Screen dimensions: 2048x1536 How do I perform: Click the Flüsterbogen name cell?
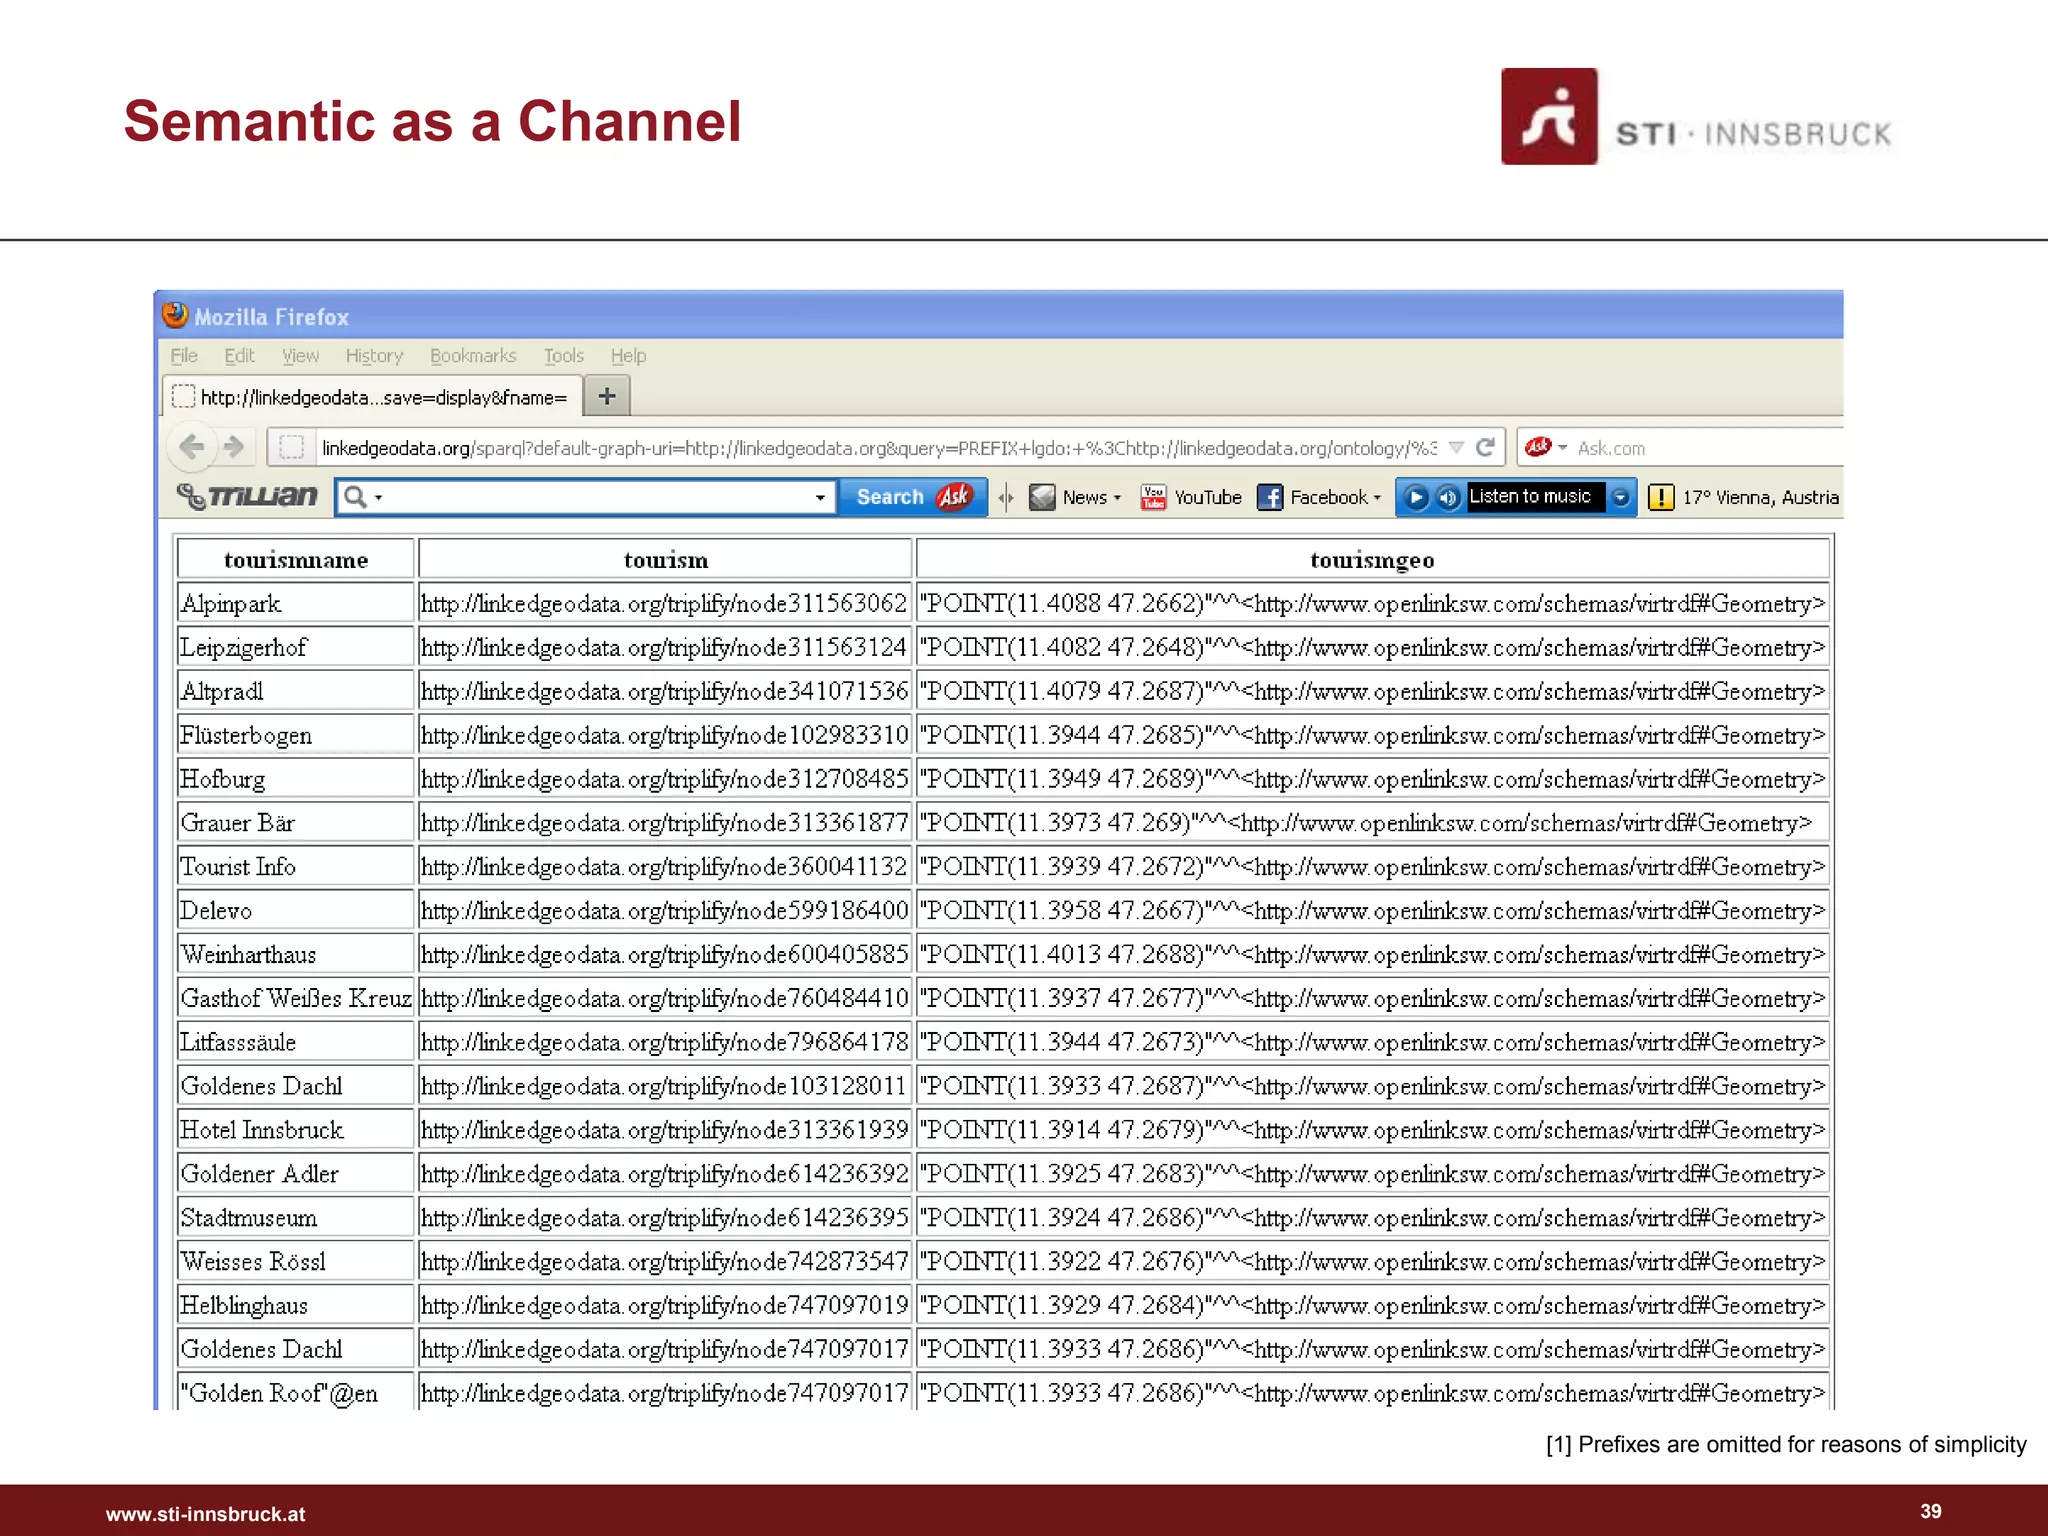[296, 735]
